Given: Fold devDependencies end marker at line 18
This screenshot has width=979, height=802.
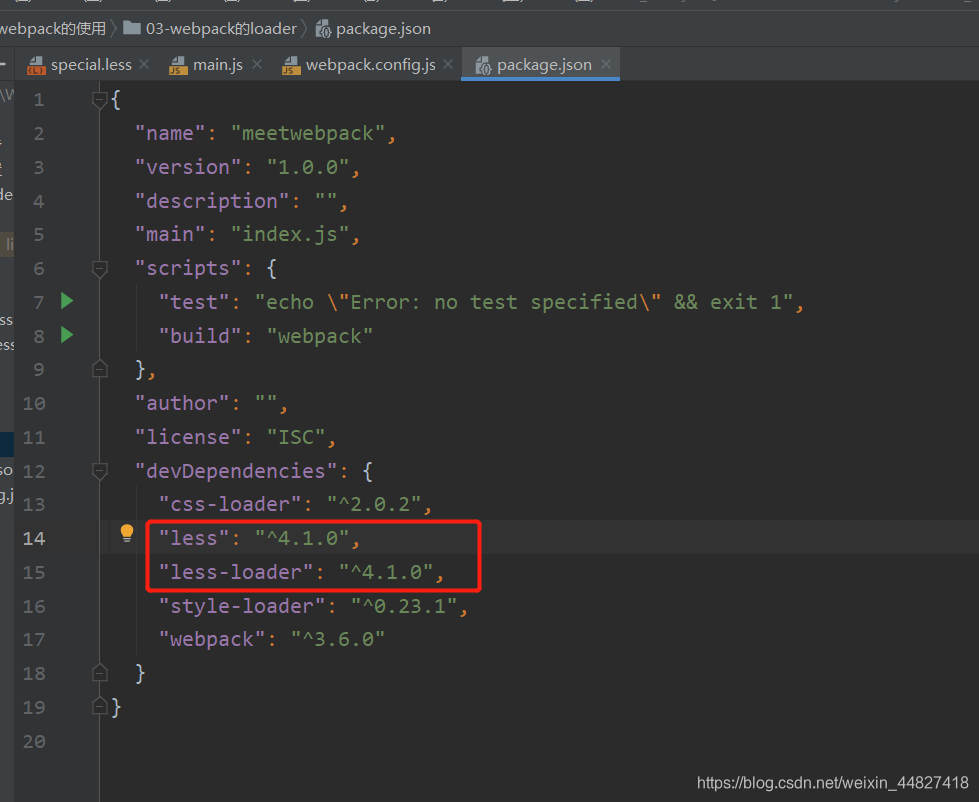Looking at the screenshot, I should [x=99, y=673].
